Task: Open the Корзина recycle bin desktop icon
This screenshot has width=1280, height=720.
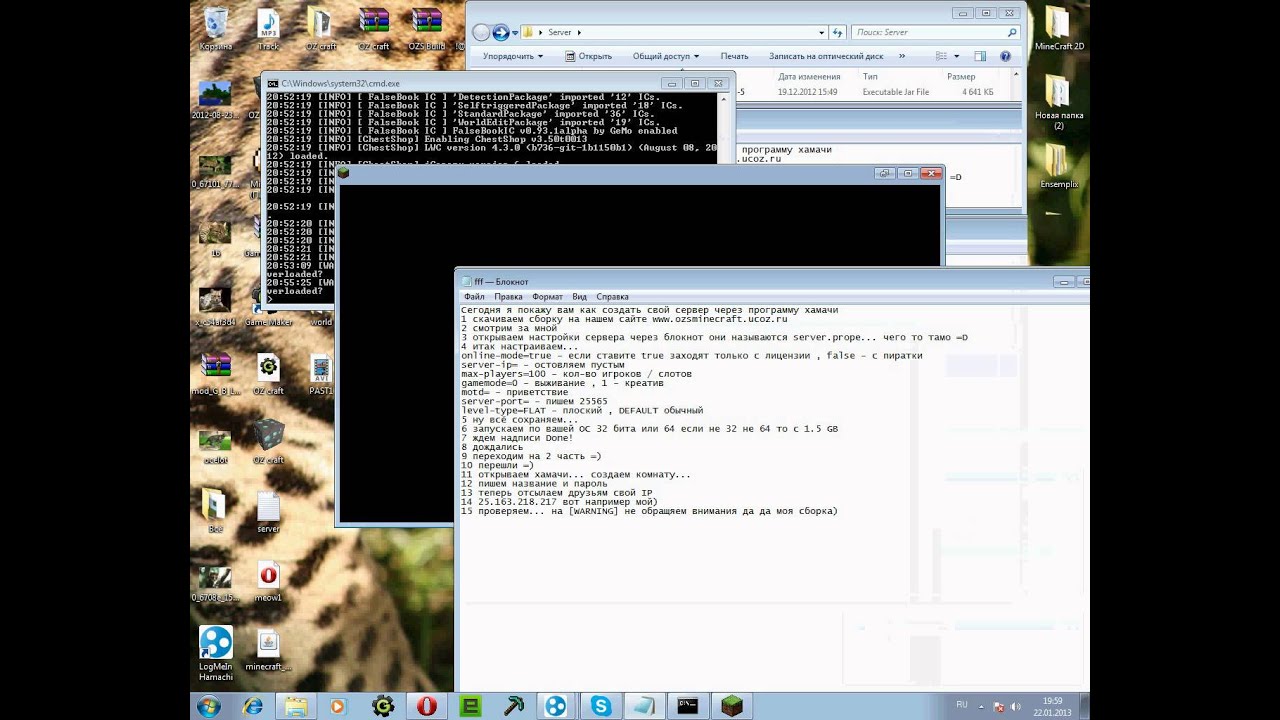Action: tap(215, 28)
